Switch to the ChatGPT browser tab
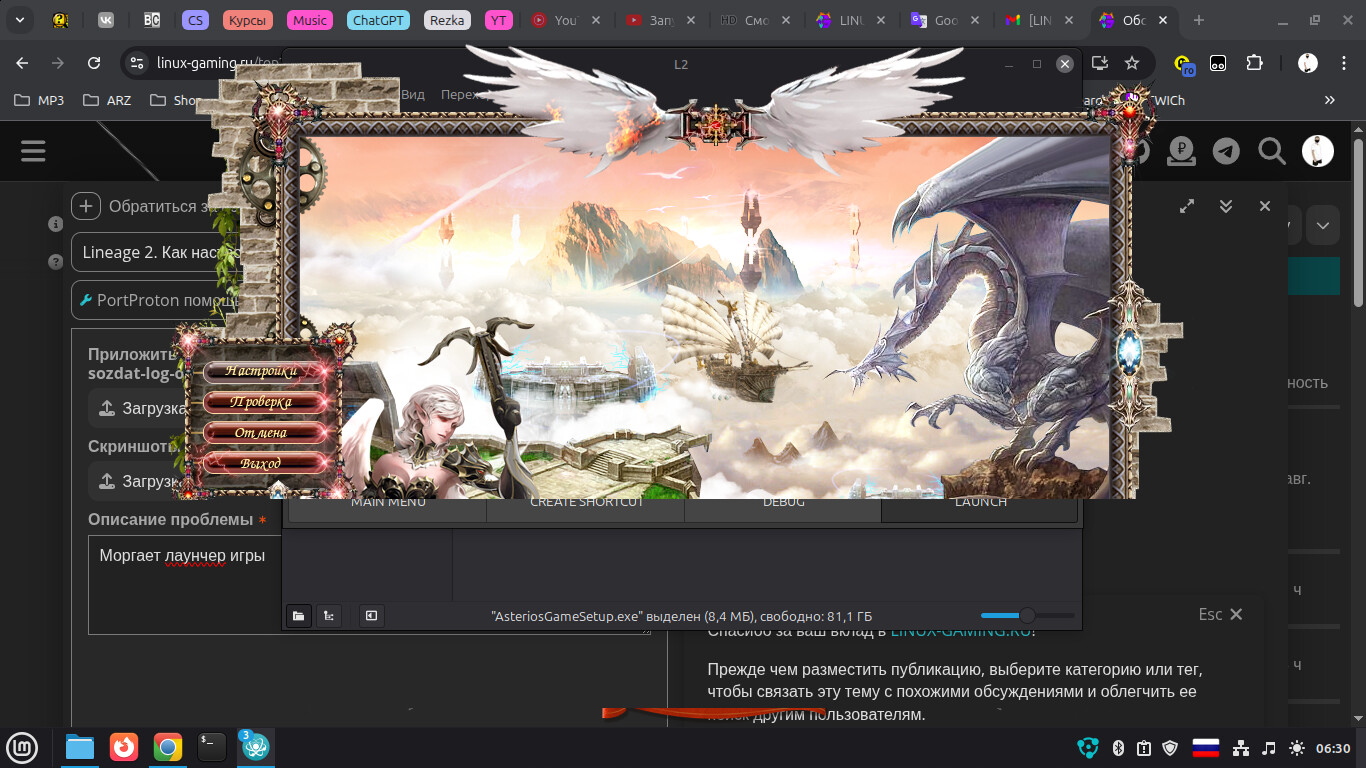Viewport: 1366px width, 768px height. coord(378,20)
